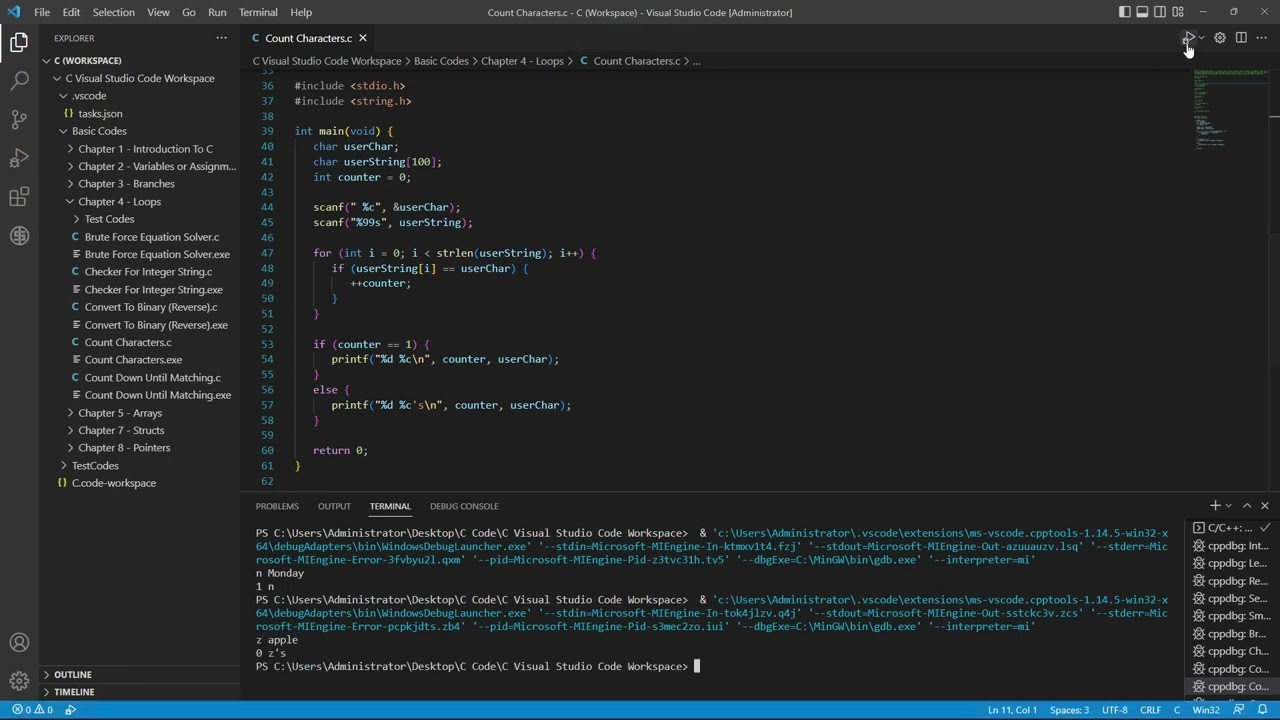This screenshot has width=1280, height=720.
Task: Open the Search view in activity bar
Action: point(19,81)
